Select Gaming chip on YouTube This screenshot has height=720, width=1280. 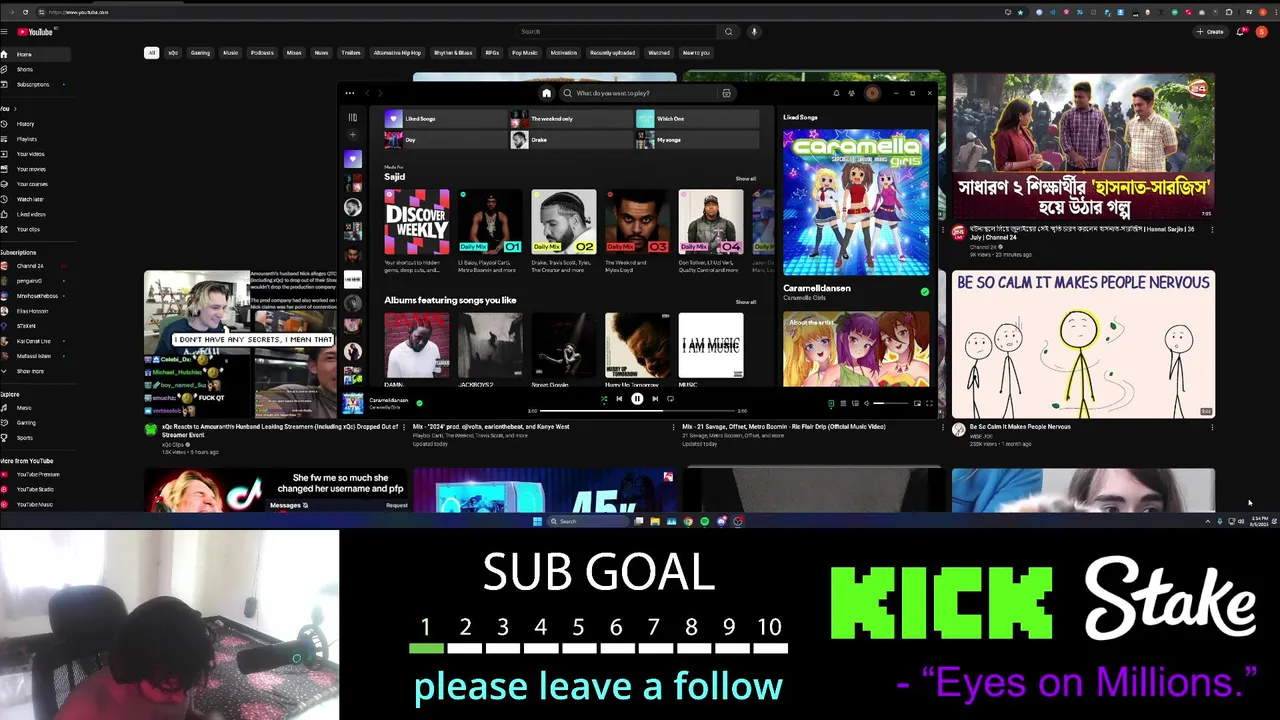pyautogui.click(x=200, y=53)
